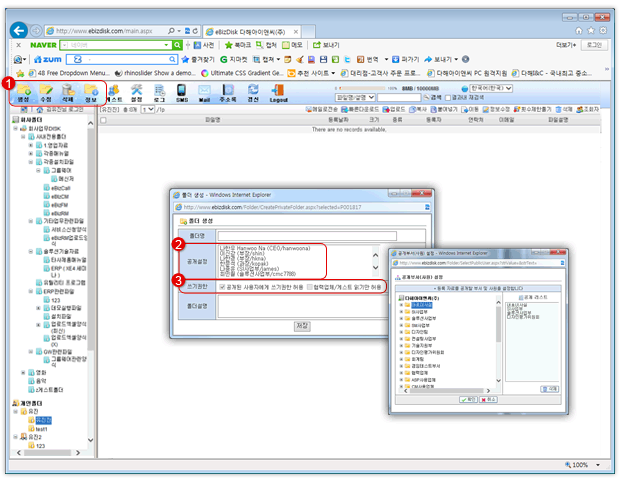Toggle the 결과내 재검색 checkbox
Screen dimensions: 620x480
448,97
